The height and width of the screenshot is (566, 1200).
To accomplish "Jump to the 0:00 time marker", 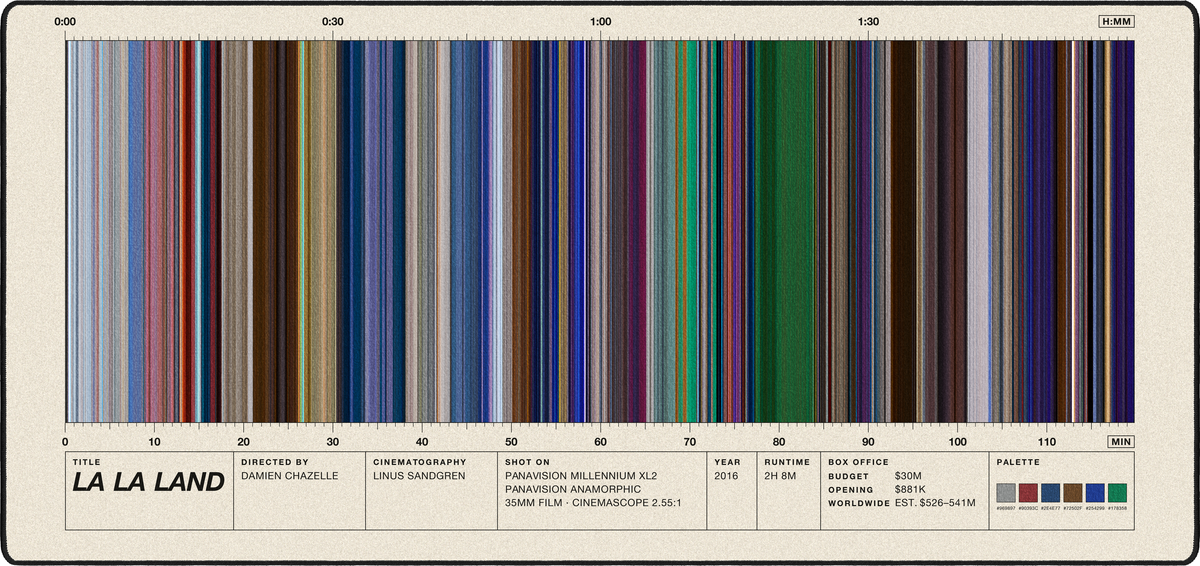I will click(66, 21).
